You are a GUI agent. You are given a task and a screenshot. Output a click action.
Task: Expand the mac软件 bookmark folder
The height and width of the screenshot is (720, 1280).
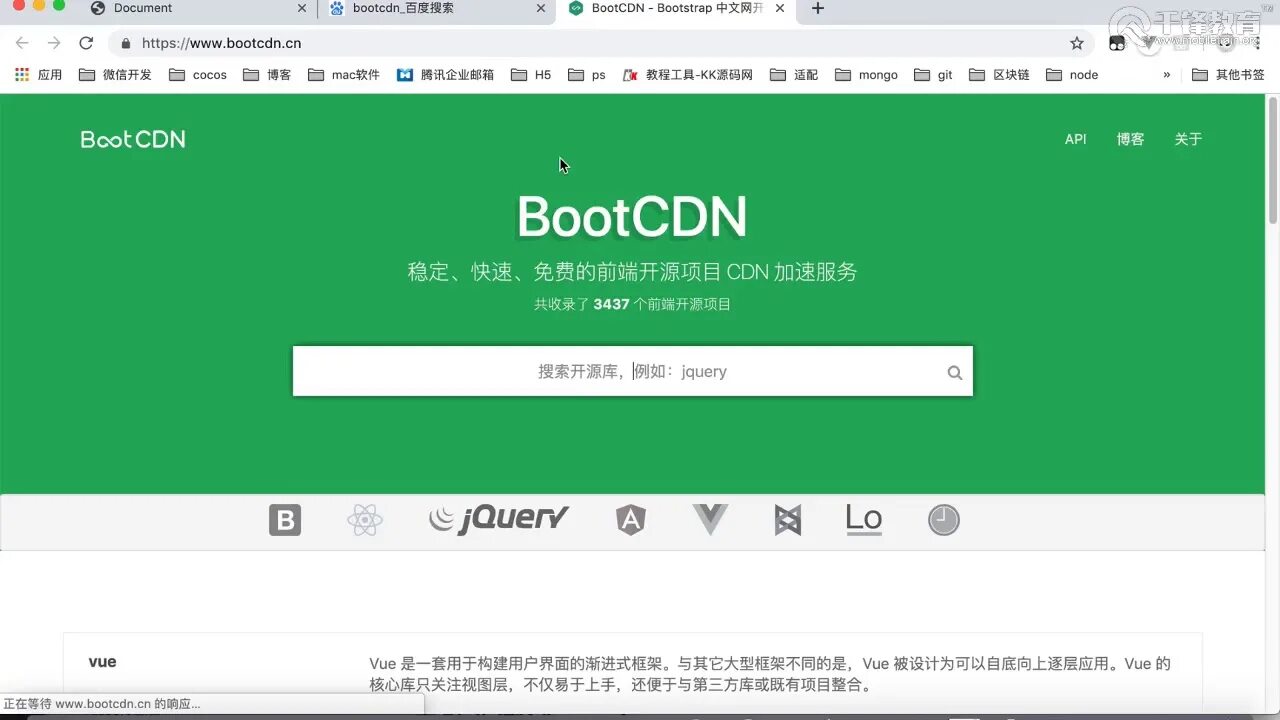click(344, 75)
